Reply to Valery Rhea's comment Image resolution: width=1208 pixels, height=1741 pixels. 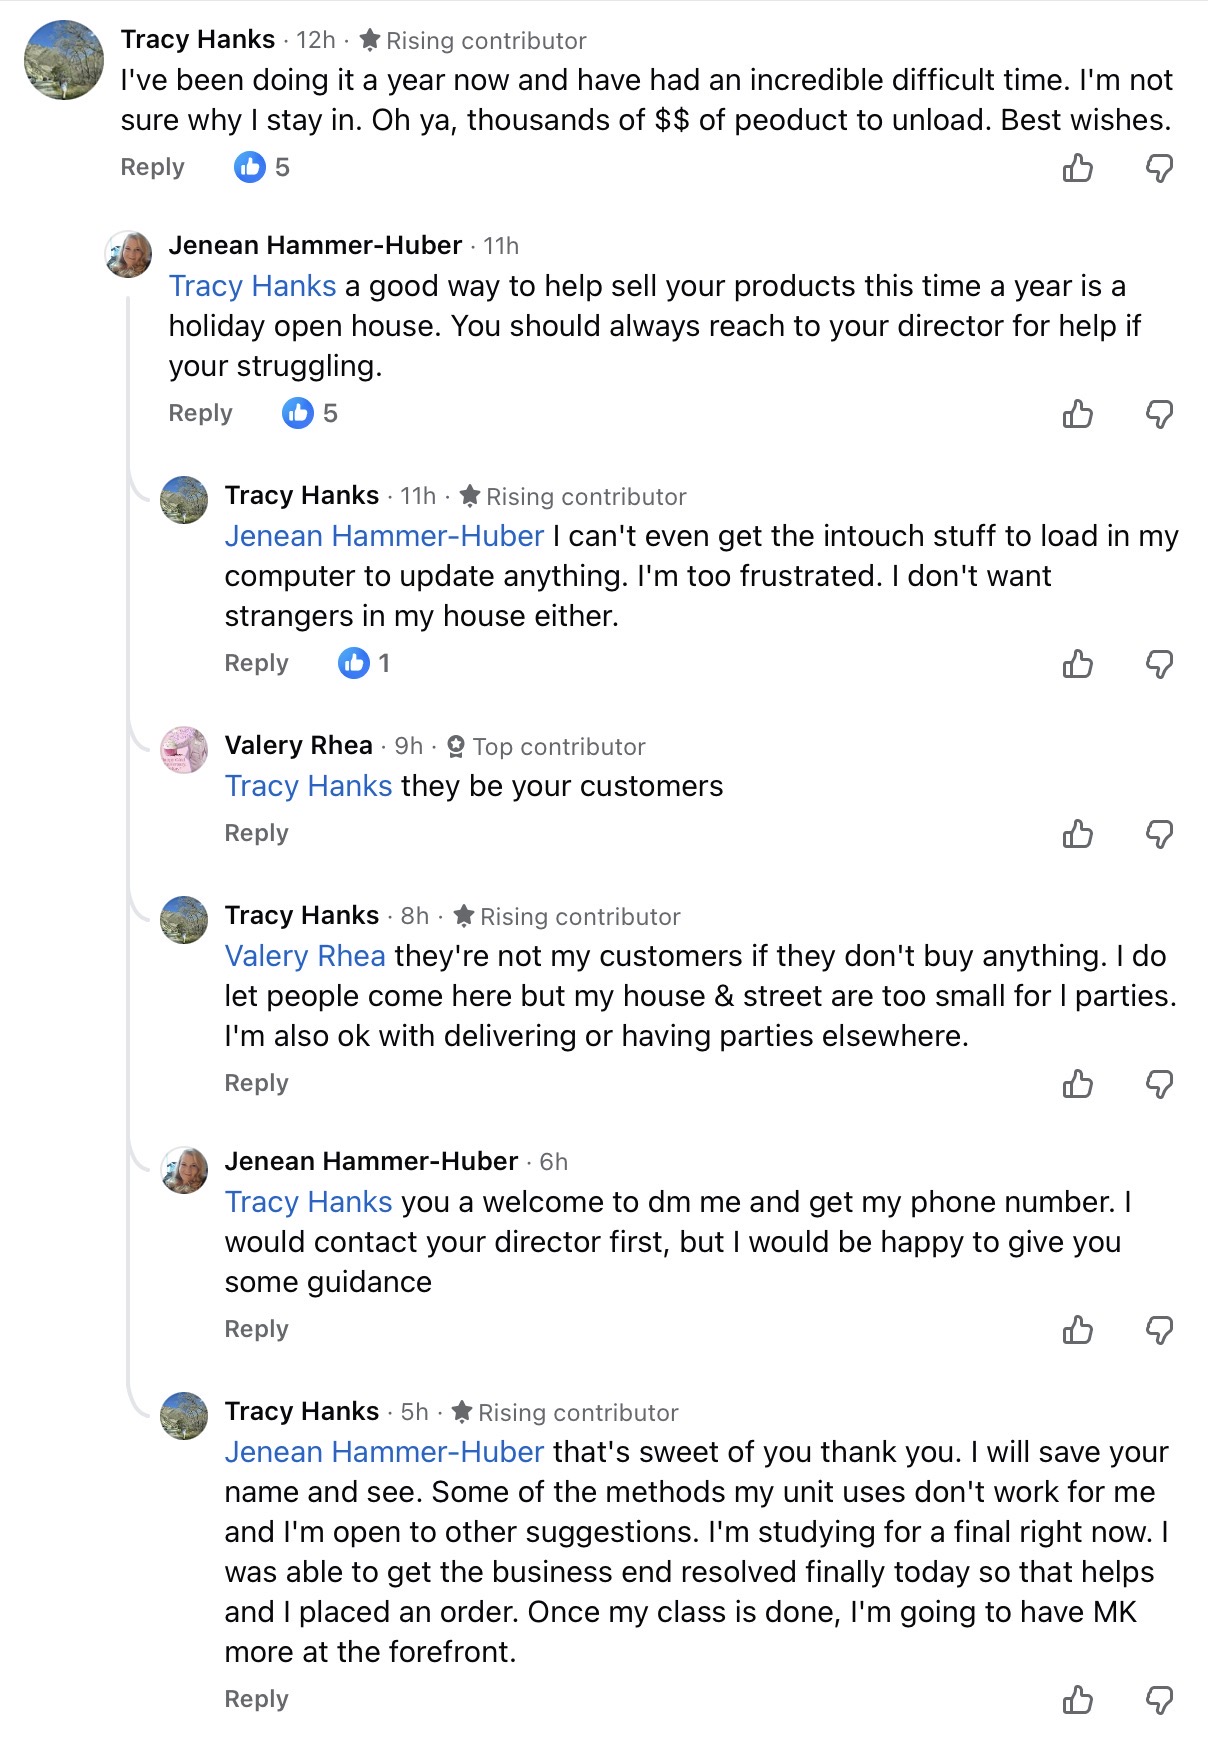click(256, 833)
